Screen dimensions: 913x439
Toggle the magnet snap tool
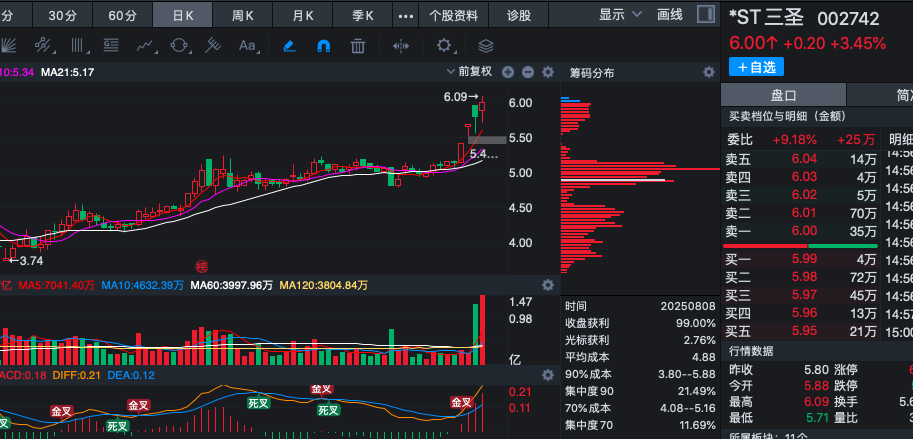(324, 45)
